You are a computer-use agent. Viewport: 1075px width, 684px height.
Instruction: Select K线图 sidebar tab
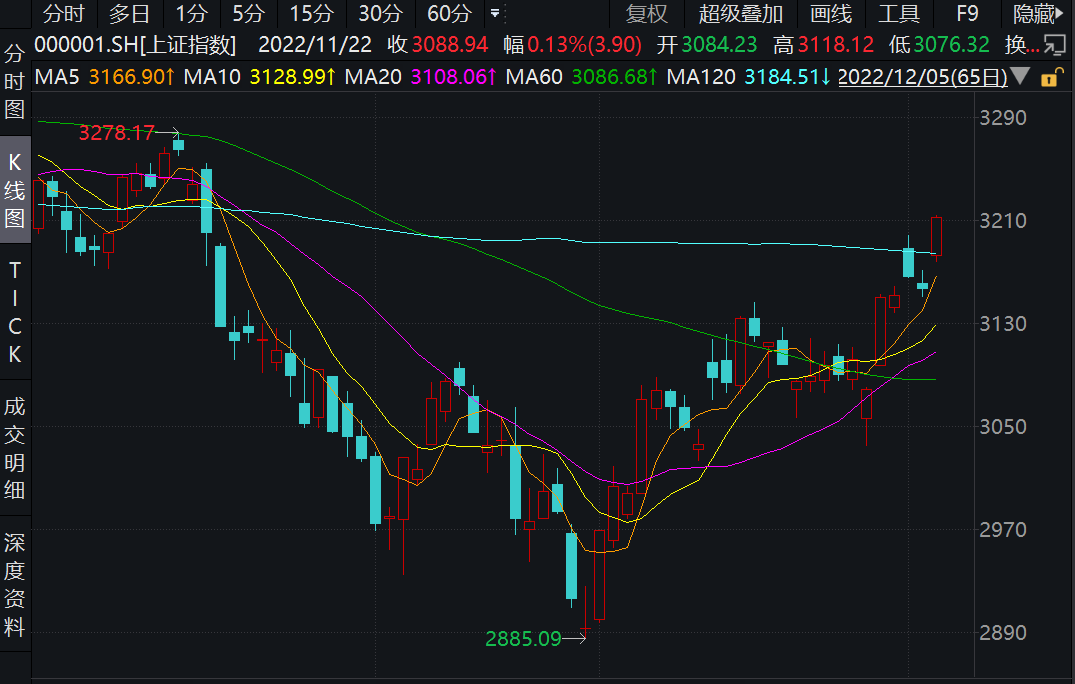[x=14, y=191]
